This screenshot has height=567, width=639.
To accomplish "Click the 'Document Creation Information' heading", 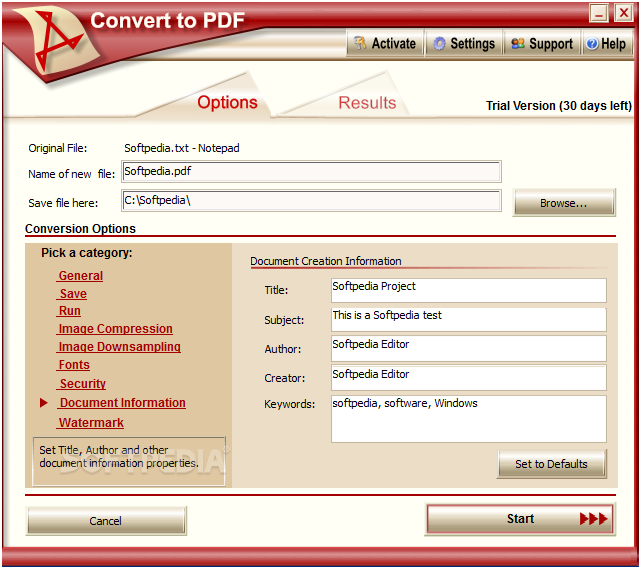I will coord(326,261).
